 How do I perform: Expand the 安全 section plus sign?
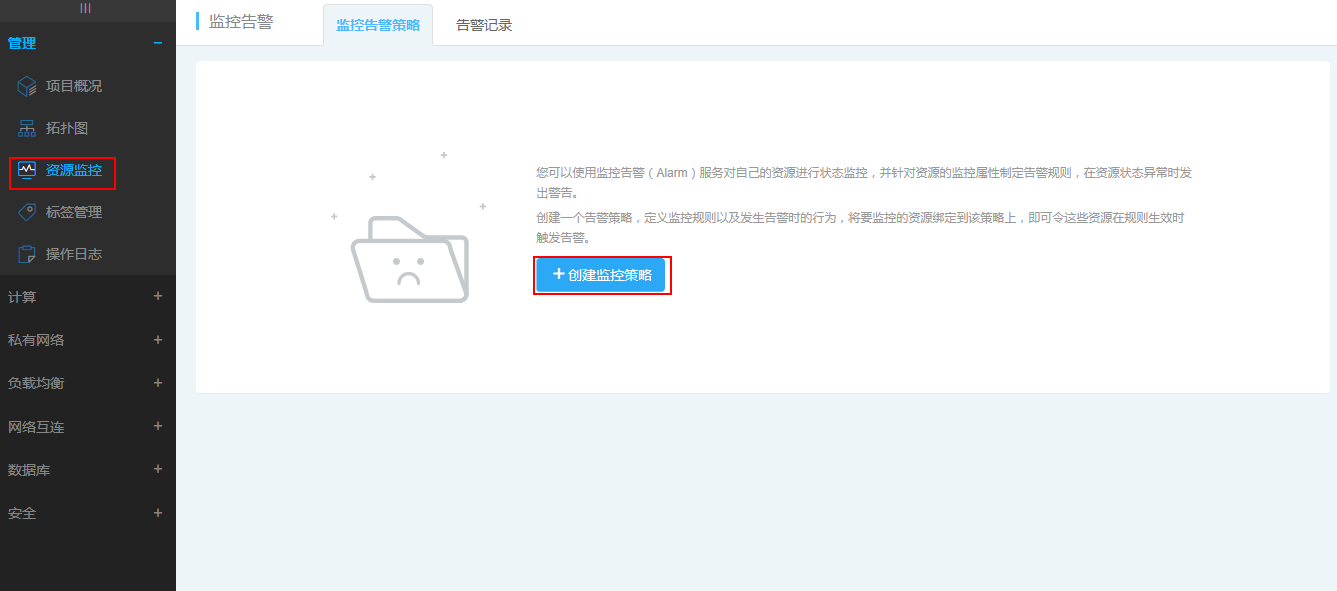tap(157, 512)
